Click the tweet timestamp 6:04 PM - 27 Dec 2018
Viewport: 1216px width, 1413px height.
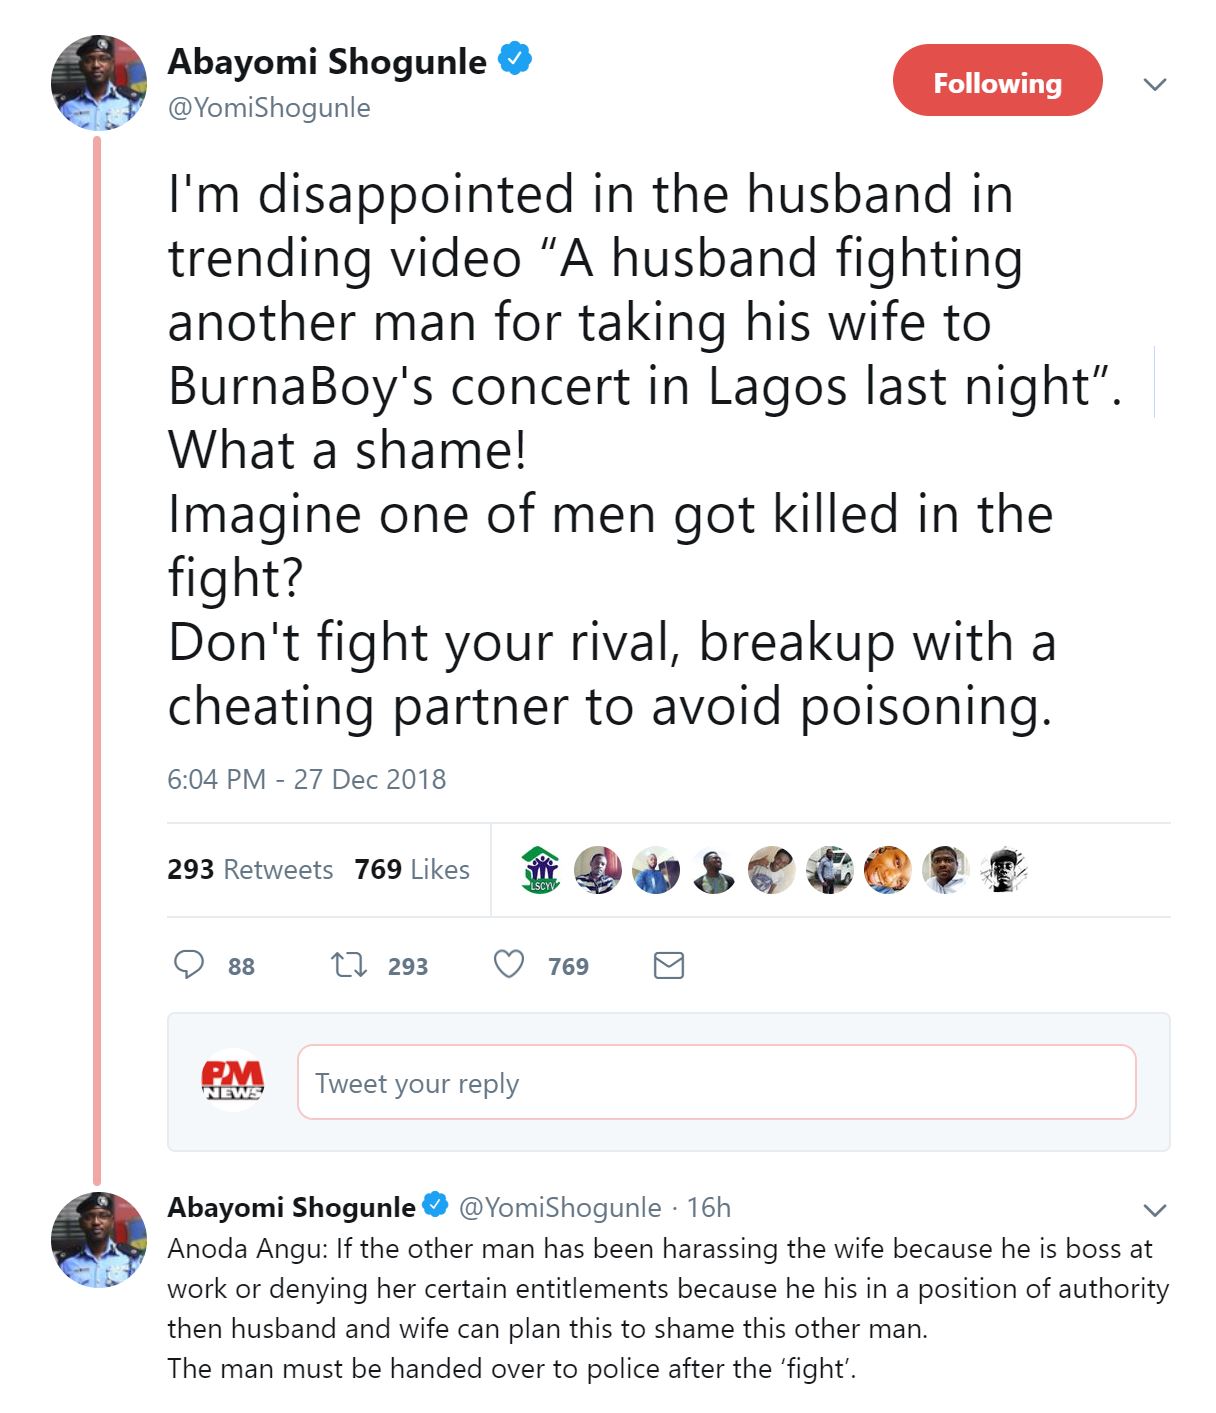(306, 779)
